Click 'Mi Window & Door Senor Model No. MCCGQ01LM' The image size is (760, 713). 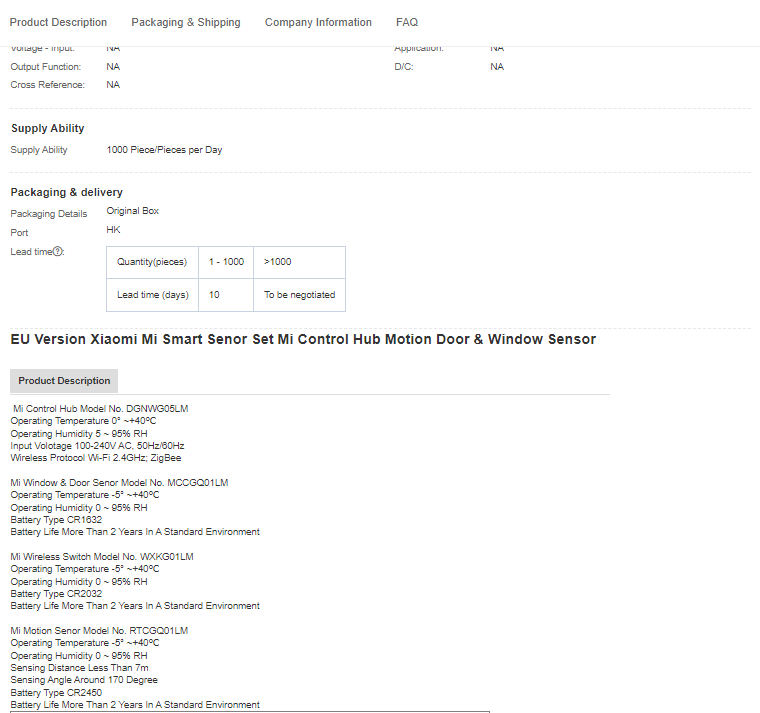tap(119, 483)
